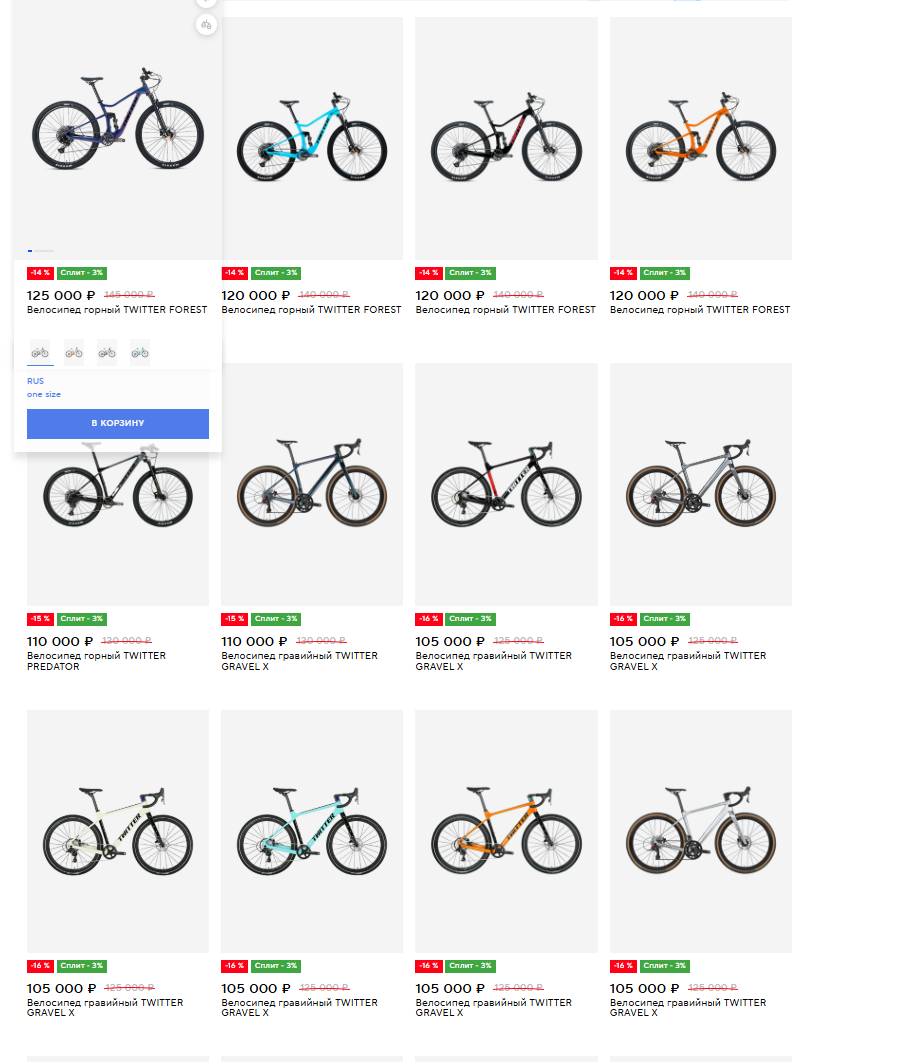Open the orange GRAVEL X gravel bike image
This screenshot has width=924, height=1062.
506,831
